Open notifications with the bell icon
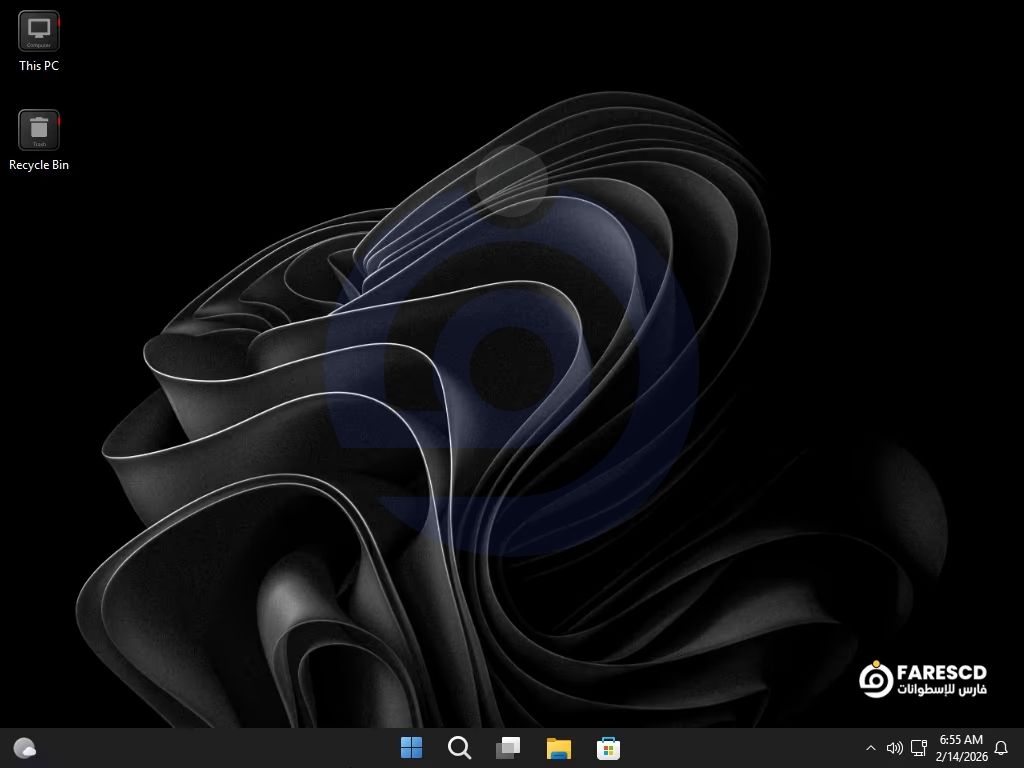 1000,748
